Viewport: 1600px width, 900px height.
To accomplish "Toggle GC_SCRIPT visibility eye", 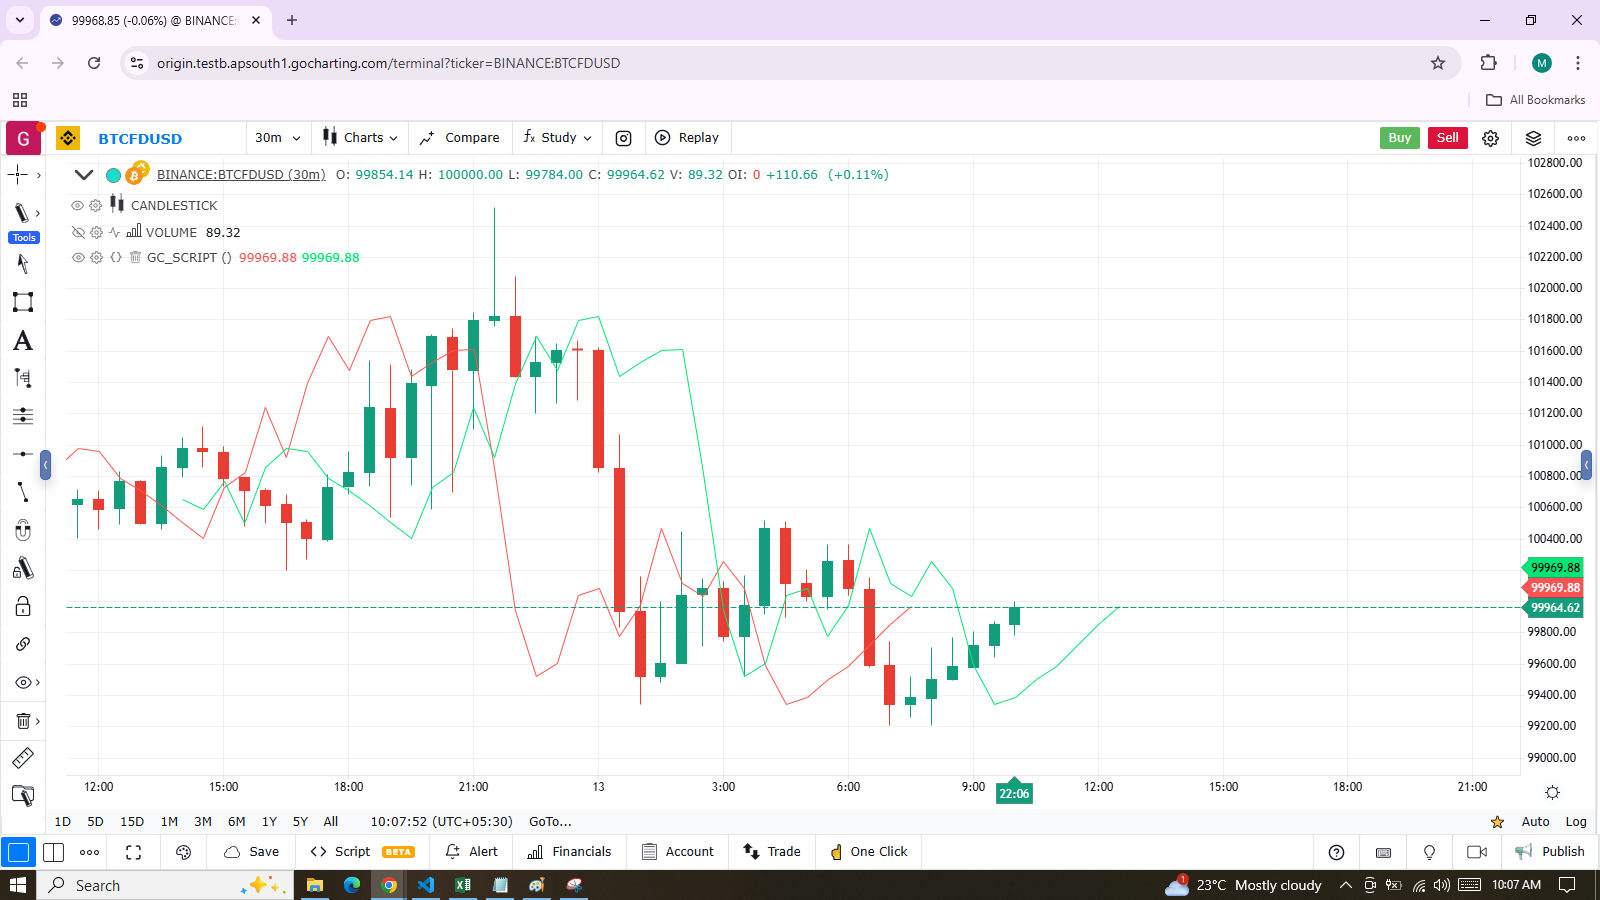I will [78, 257].
